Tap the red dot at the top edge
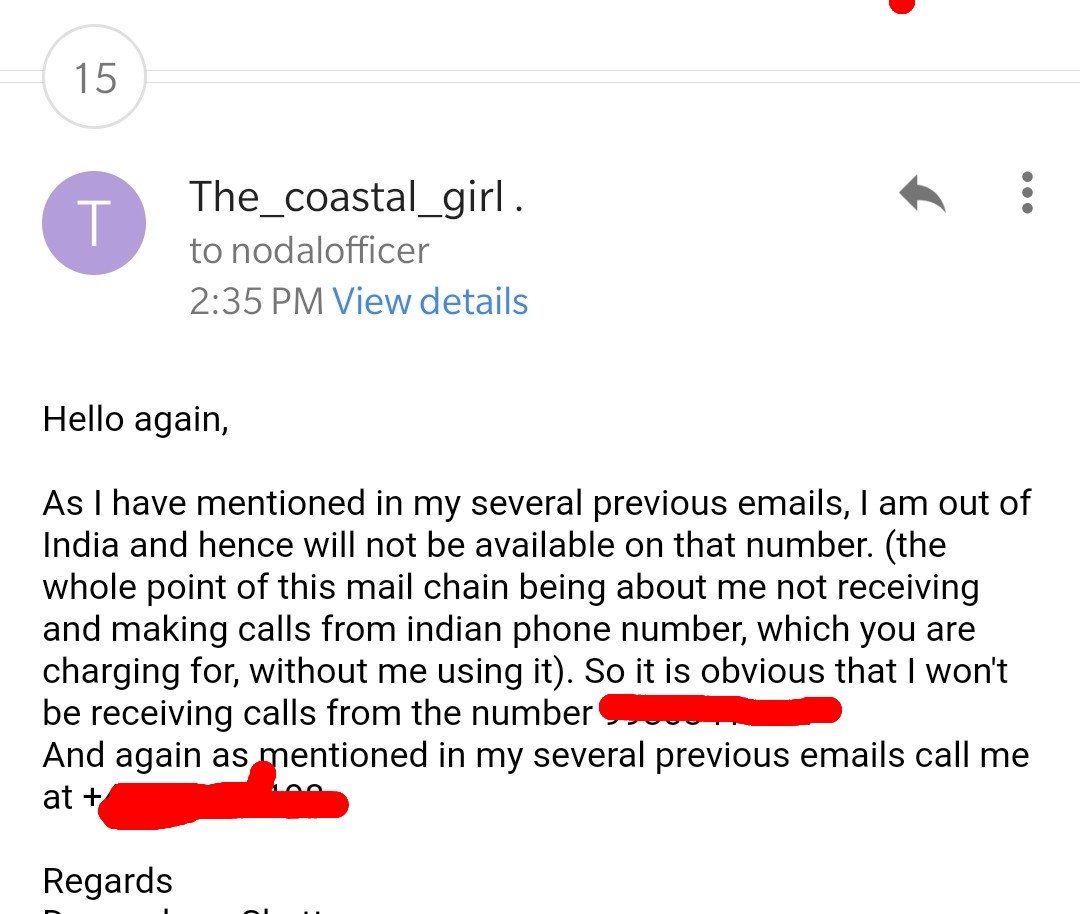The width and height of the screenshot is (1080, 914). [x=902, y=6]
